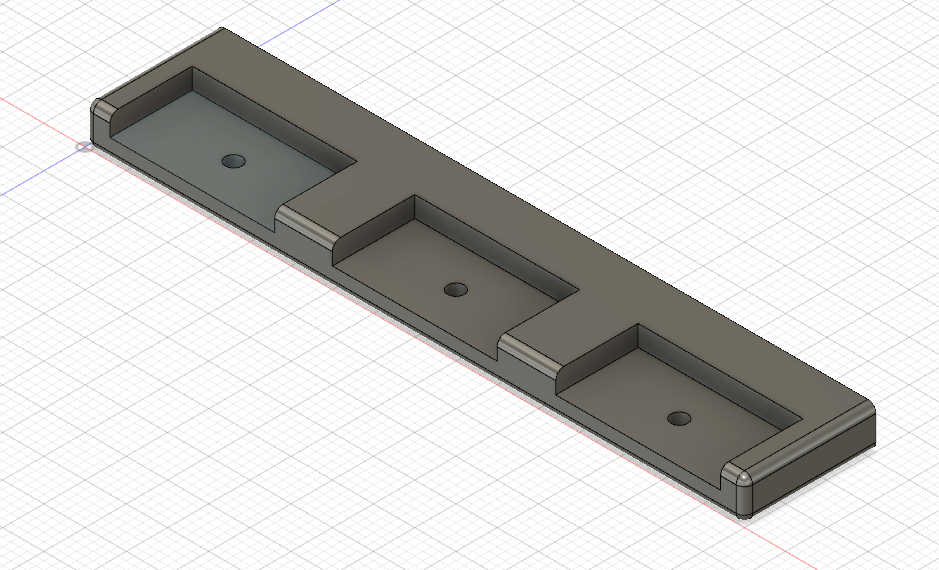Click the back wall of the right pocket
This screenshot has height=570, width=939.
pyautogui.click(x=718, y=369)
